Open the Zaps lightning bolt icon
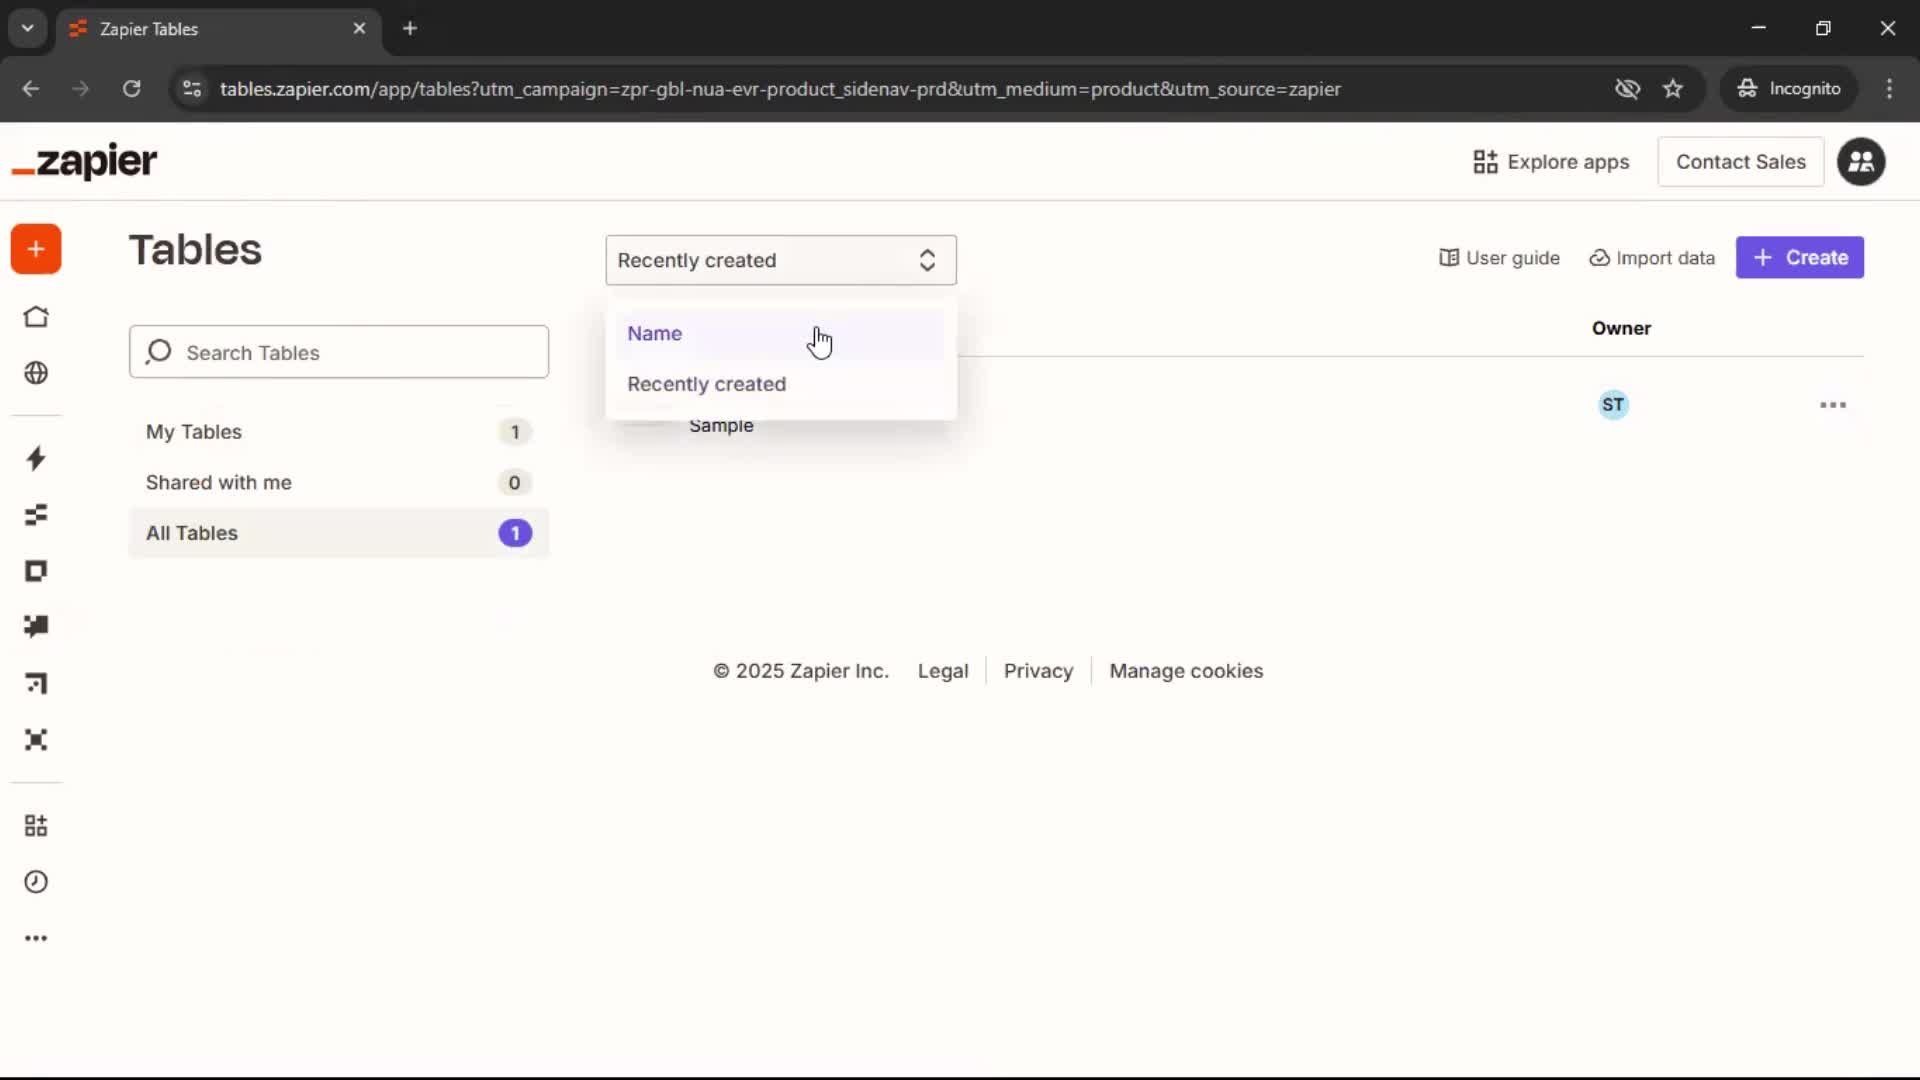 tap(36, 459)
